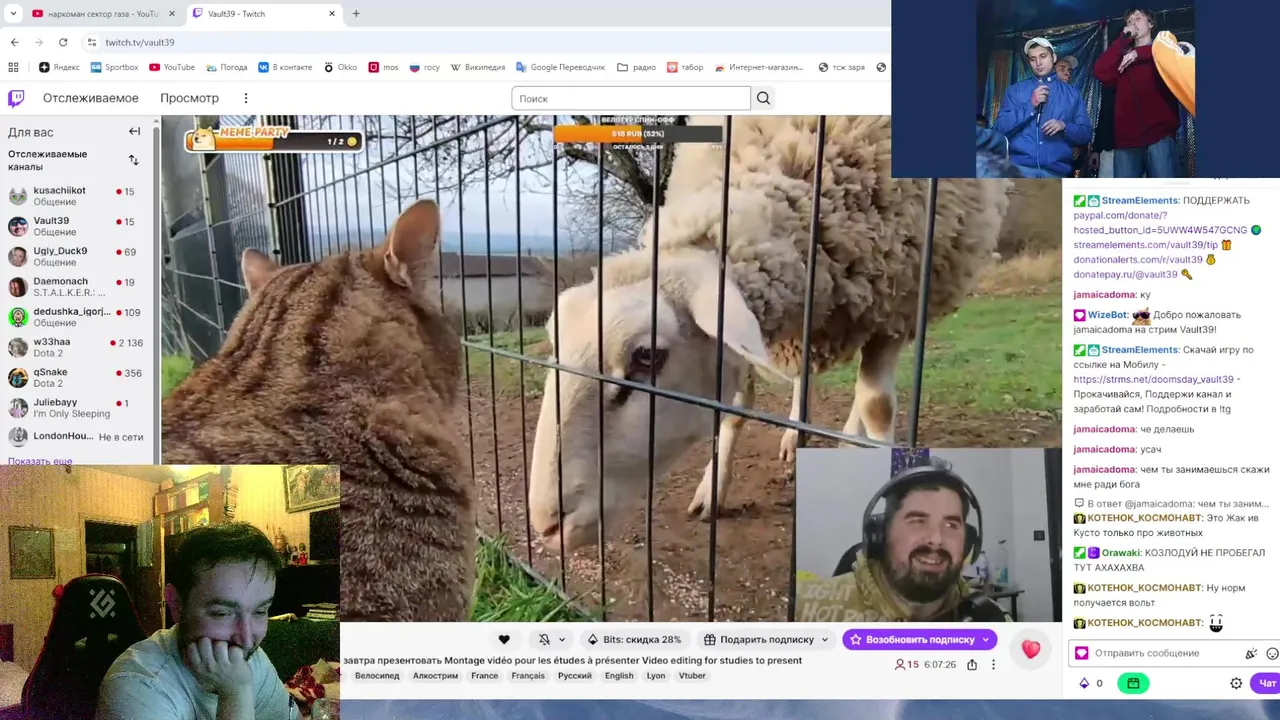1280x720 pixels.
Task: Open the Okko bookmark
Action: [340, 67]
